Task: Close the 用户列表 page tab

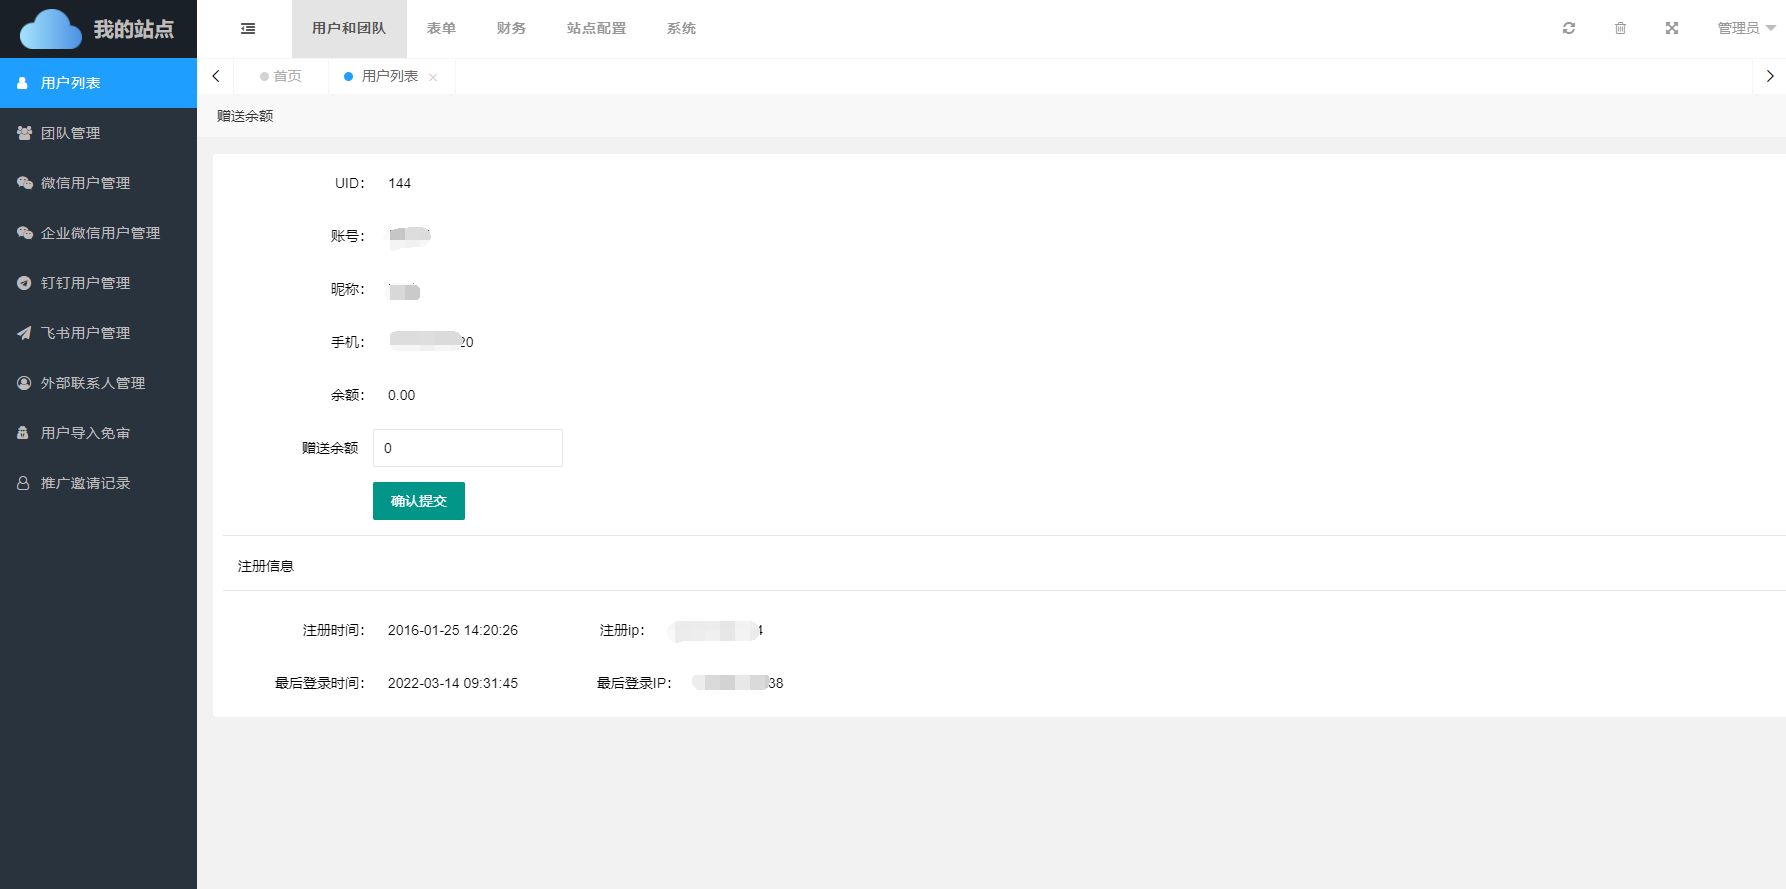Action: (x=433, y=78)
